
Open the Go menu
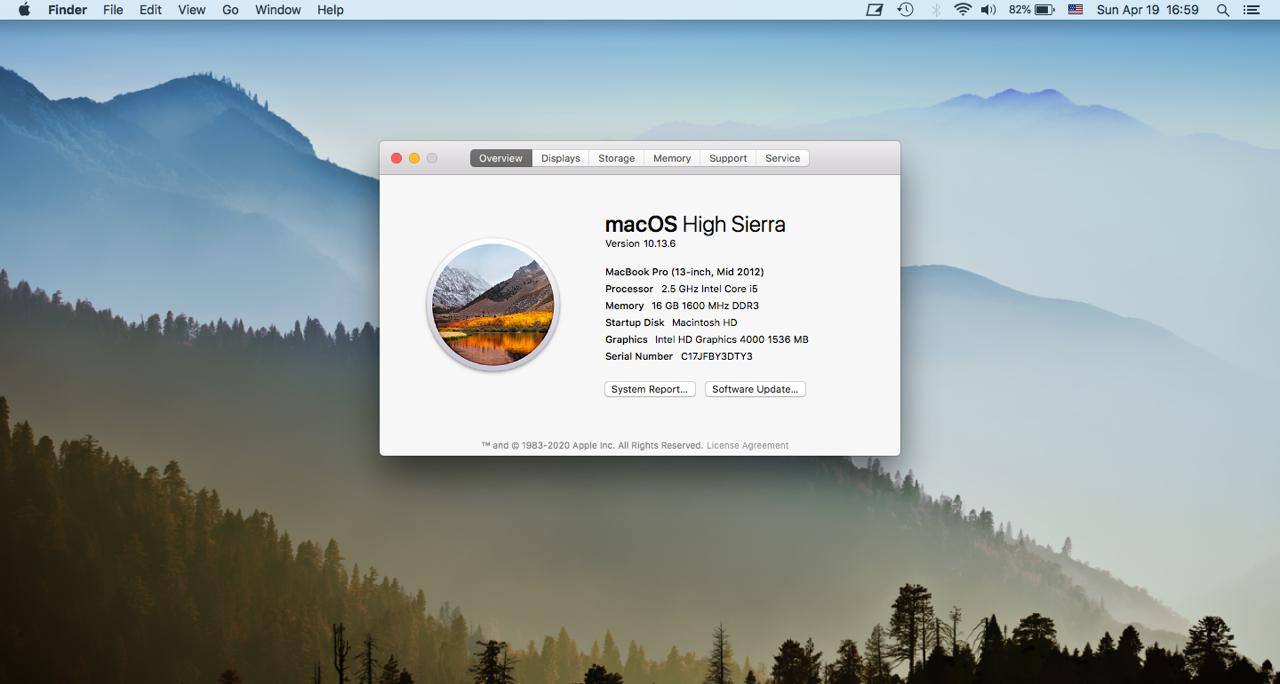click(230, 9)
